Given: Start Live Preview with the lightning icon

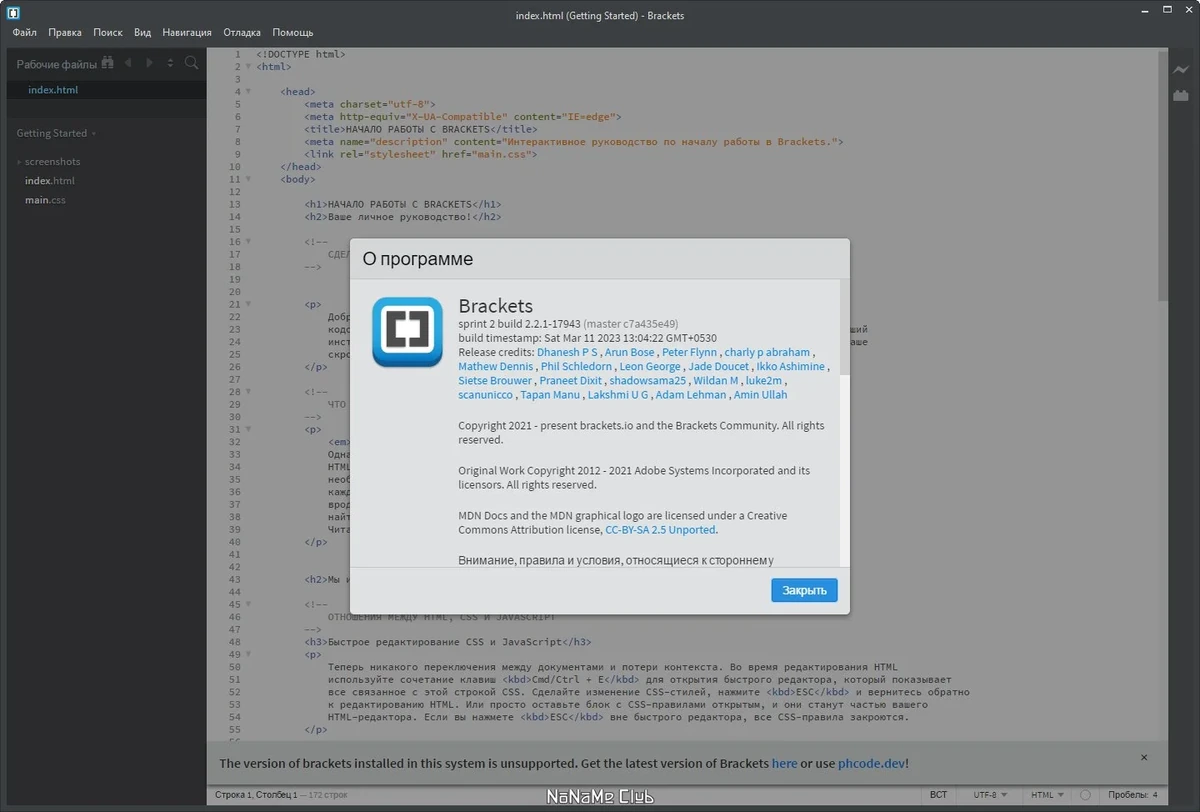Looking at the screenshot, I should (x=1181, y=70).
